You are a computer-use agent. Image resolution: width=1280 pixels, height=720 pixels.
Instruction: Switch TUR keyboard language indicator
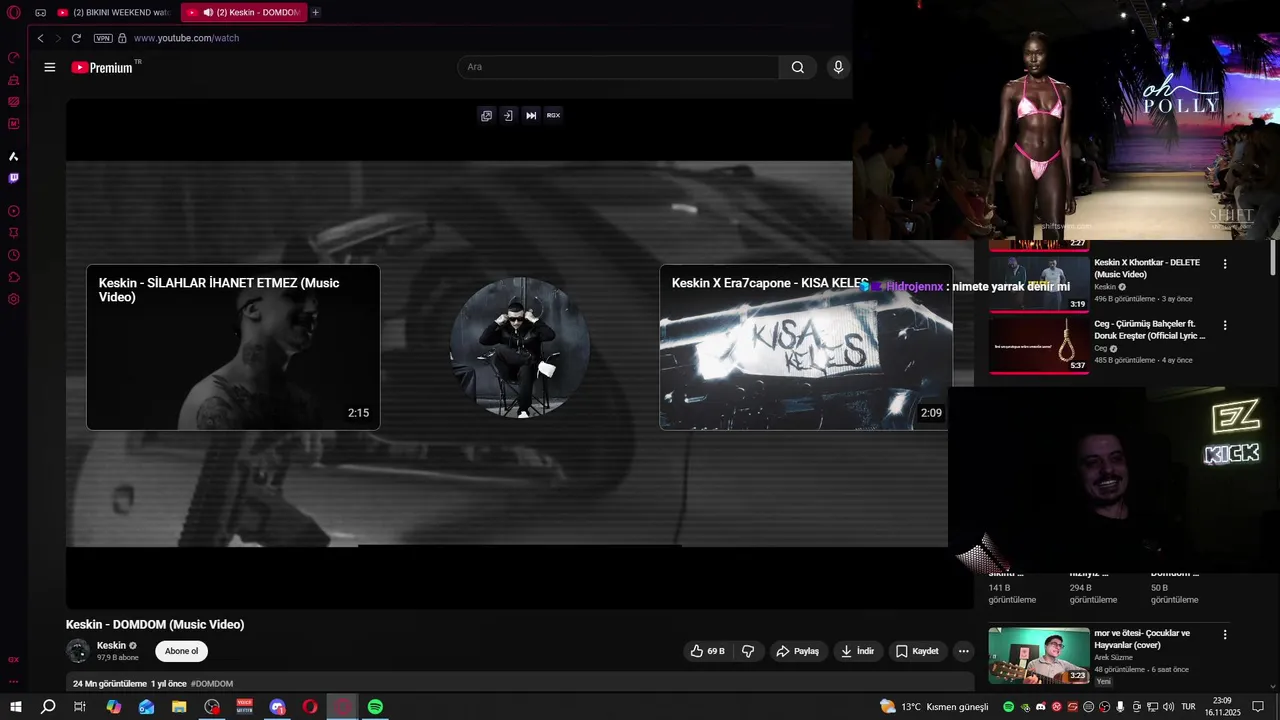pos(1189,707)
